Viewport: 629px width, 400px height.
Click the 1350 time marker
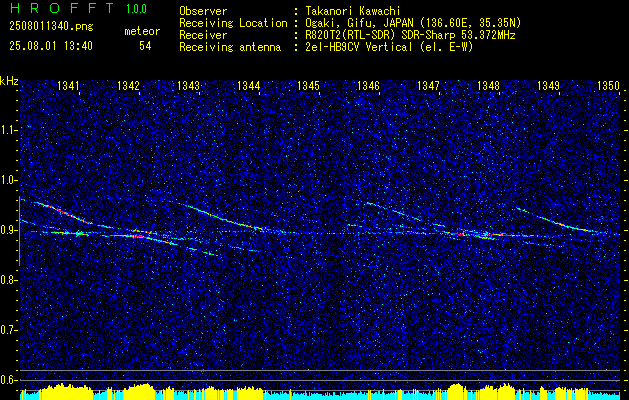(609, 85)
